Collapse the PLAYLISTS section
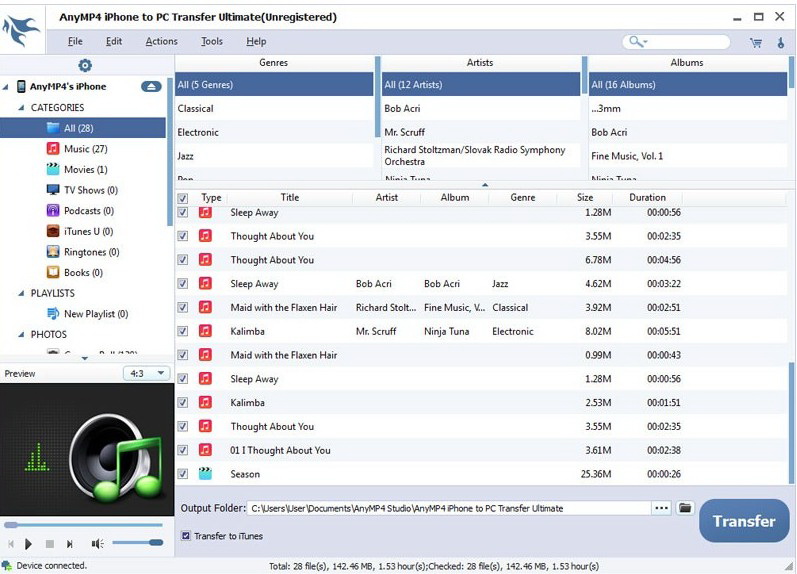This screenshot has width=797, height=574. click(21, 293)
